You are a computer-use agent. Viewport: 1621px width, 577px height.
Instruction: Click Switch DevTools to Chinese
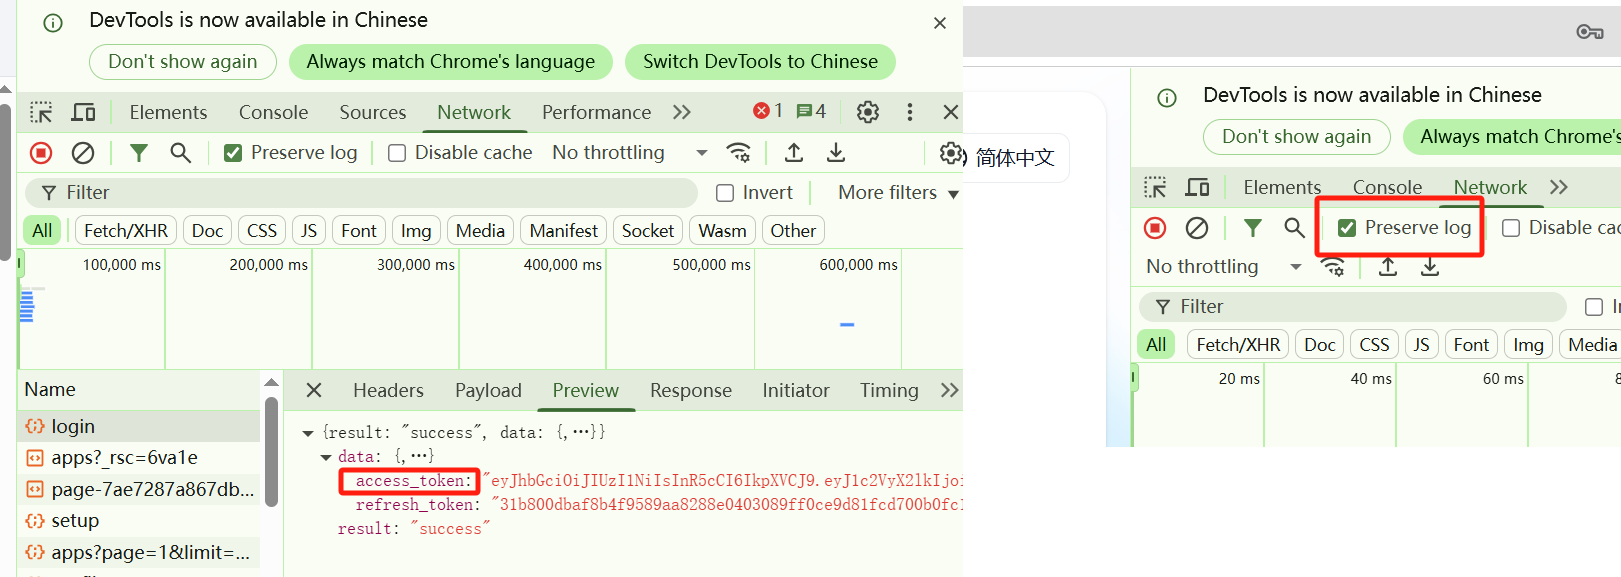click(x=760, y=62)
